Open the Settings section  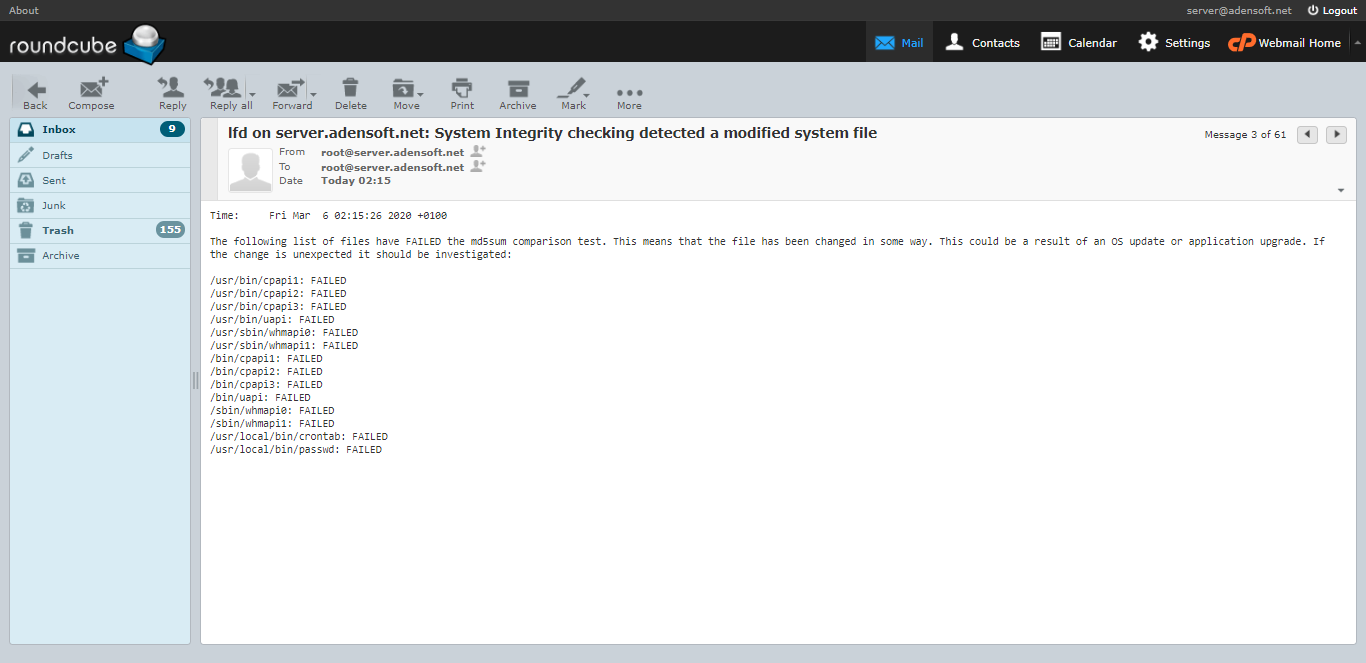coord(1174,43)
